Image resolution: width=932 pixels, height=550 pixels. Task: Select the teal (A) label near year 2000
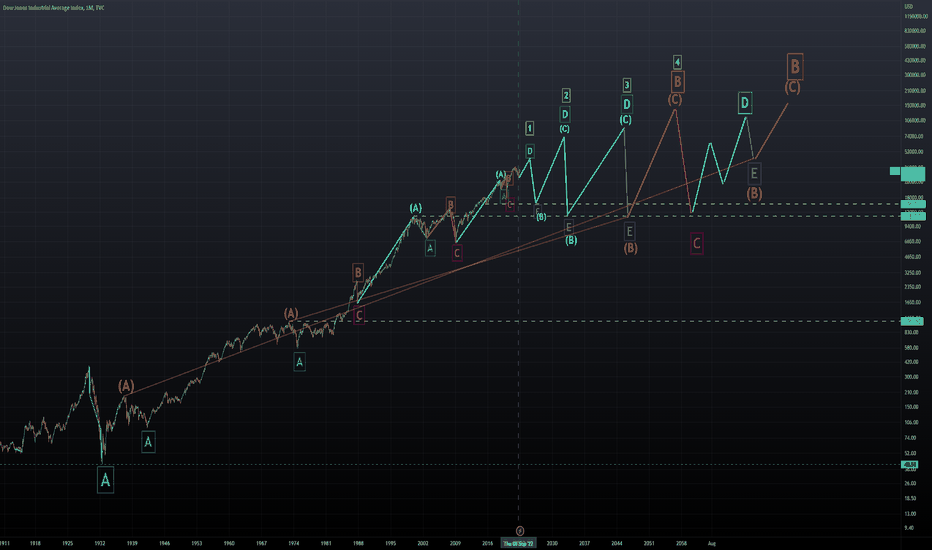coord(415,208)
